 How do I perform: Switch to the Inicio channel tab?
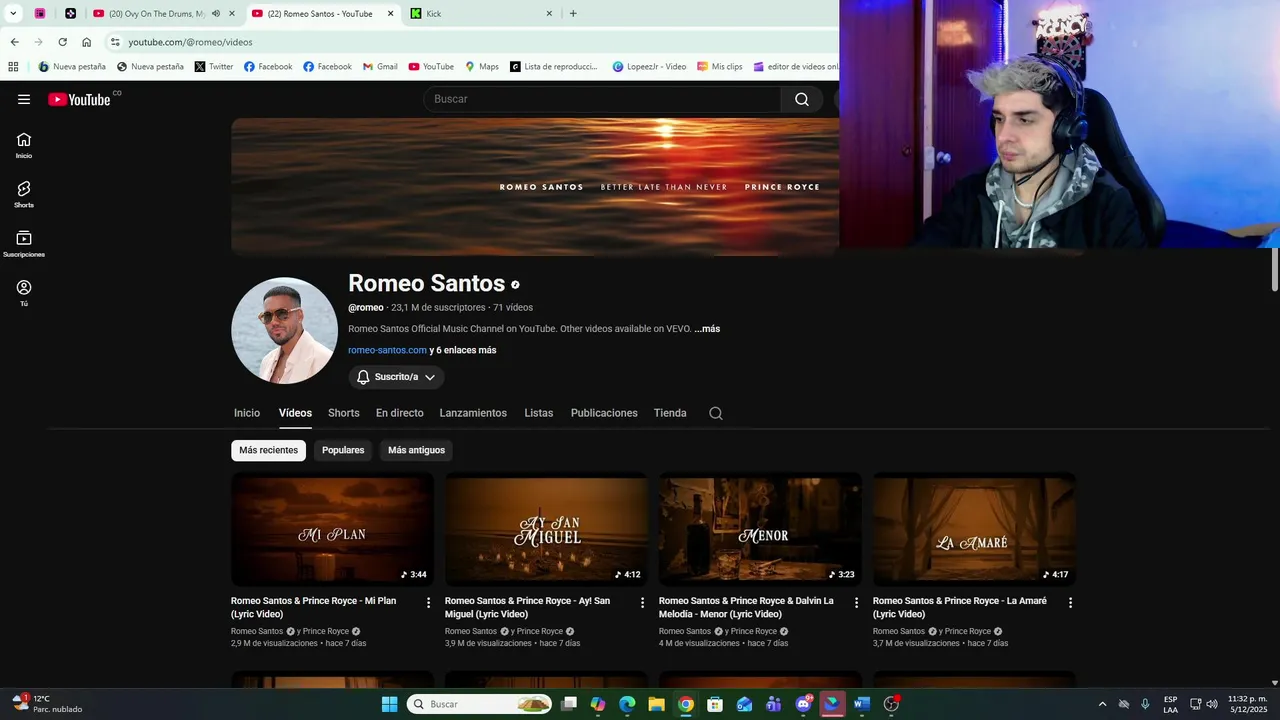(247, 413)
